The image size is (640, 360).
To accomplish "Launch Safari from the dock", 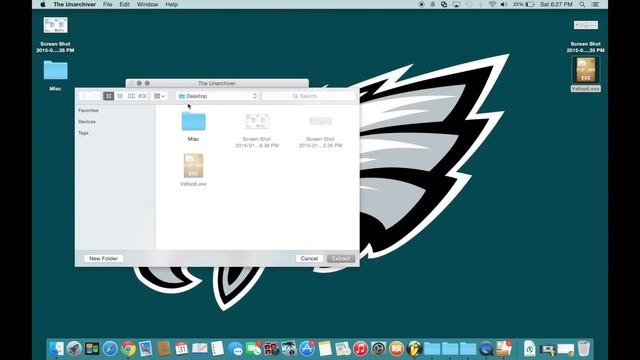I will 110,349.
